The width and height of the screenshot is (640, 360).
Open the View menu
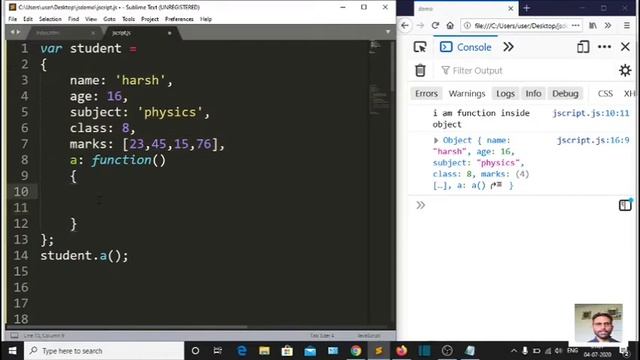pyautogui.click(x=91, y=19)
